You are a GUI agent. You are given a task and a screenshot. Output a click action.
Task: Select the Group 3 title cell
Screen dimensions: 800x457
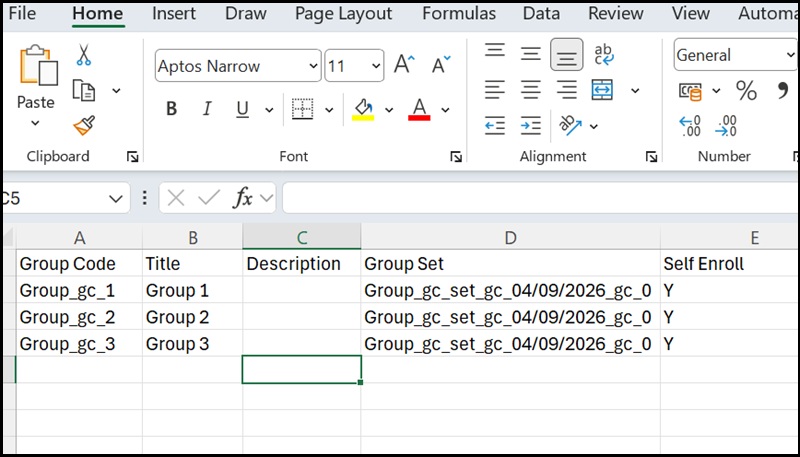[192, 343]
